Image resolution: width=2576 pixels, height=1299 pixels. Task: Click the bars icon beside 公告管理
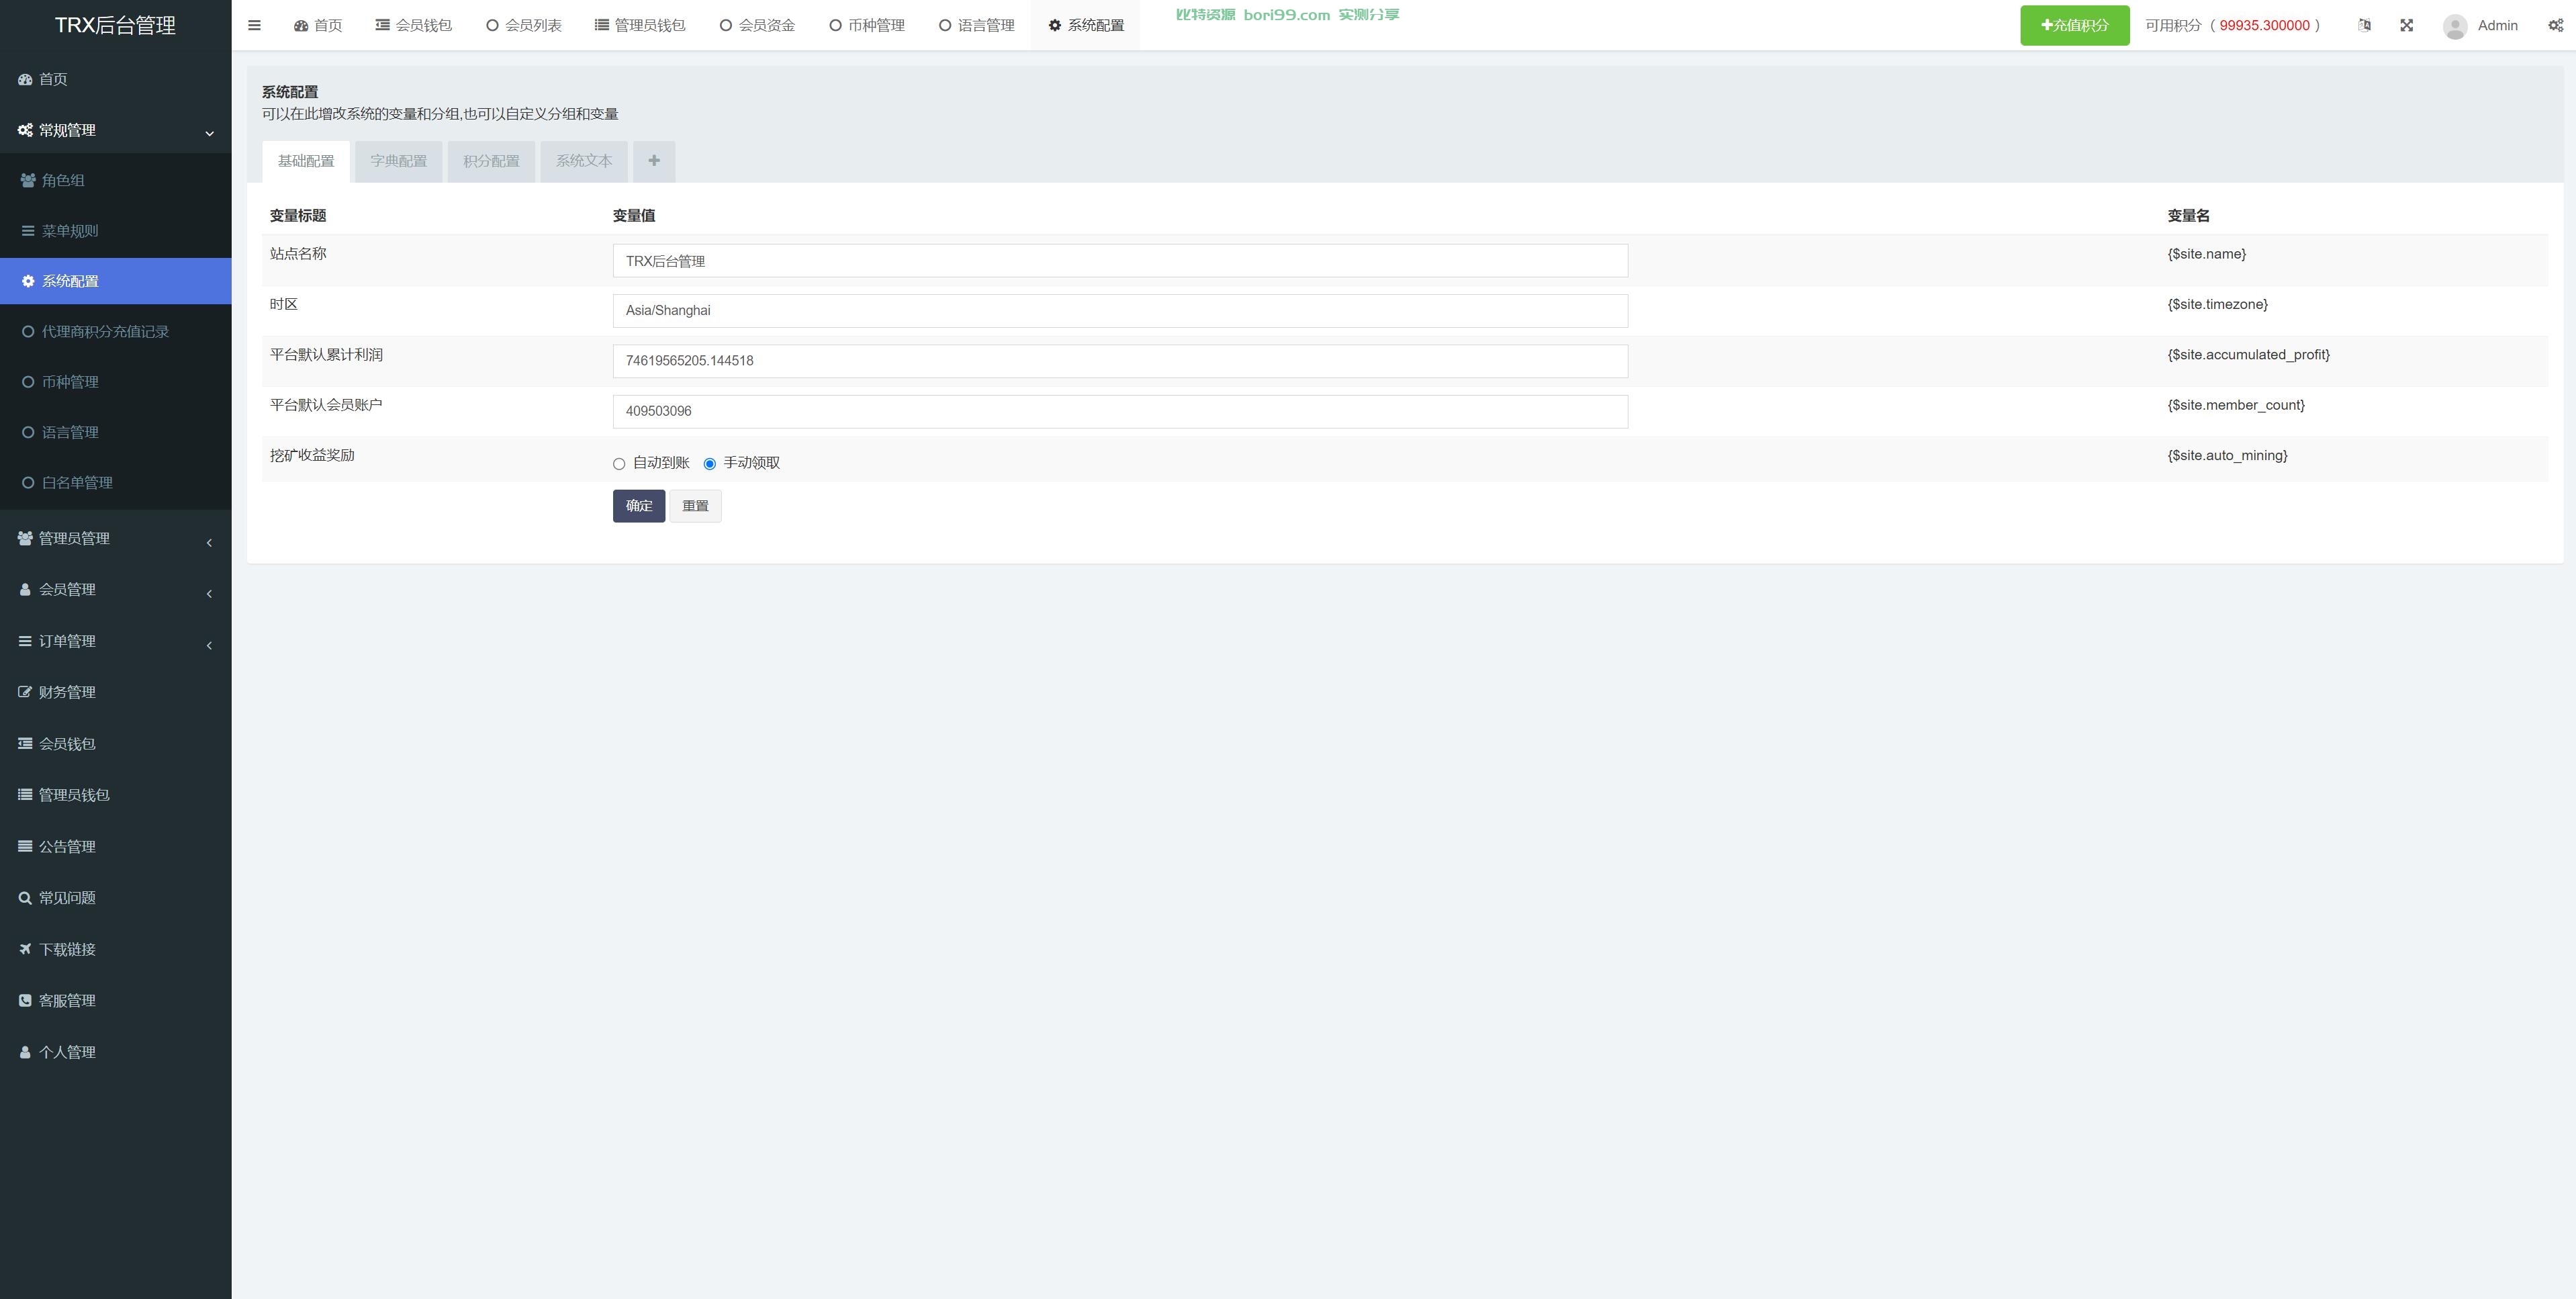click(x=25, y=846)
